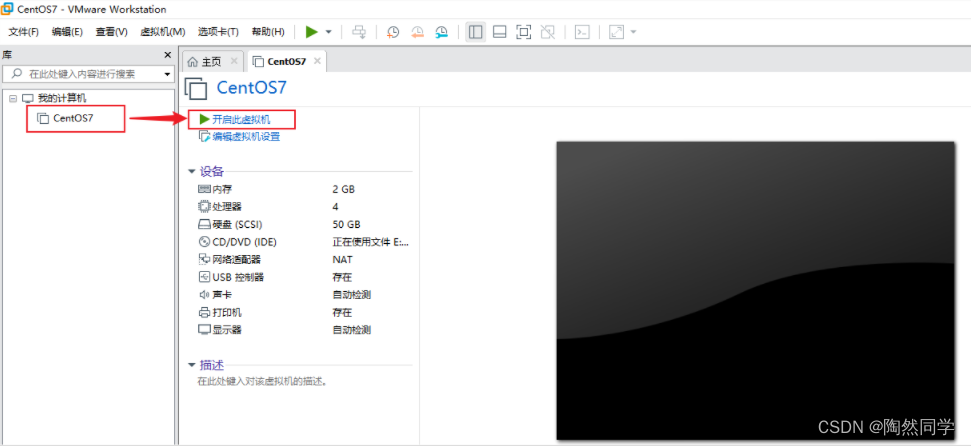Screen dimensions: 971x446
Task: Click the CD/DVD disc icon
Action: tap(204, 242)
